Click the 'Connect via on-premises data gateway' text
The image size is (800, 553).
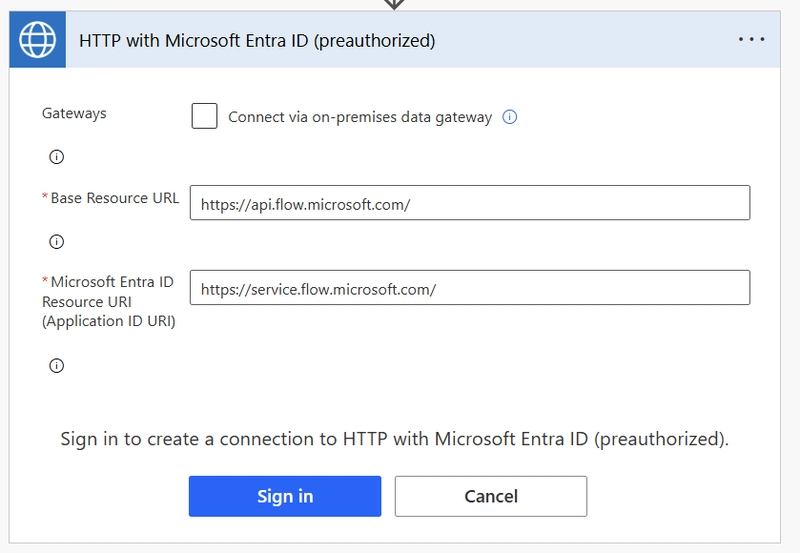[x=360, y=117]
